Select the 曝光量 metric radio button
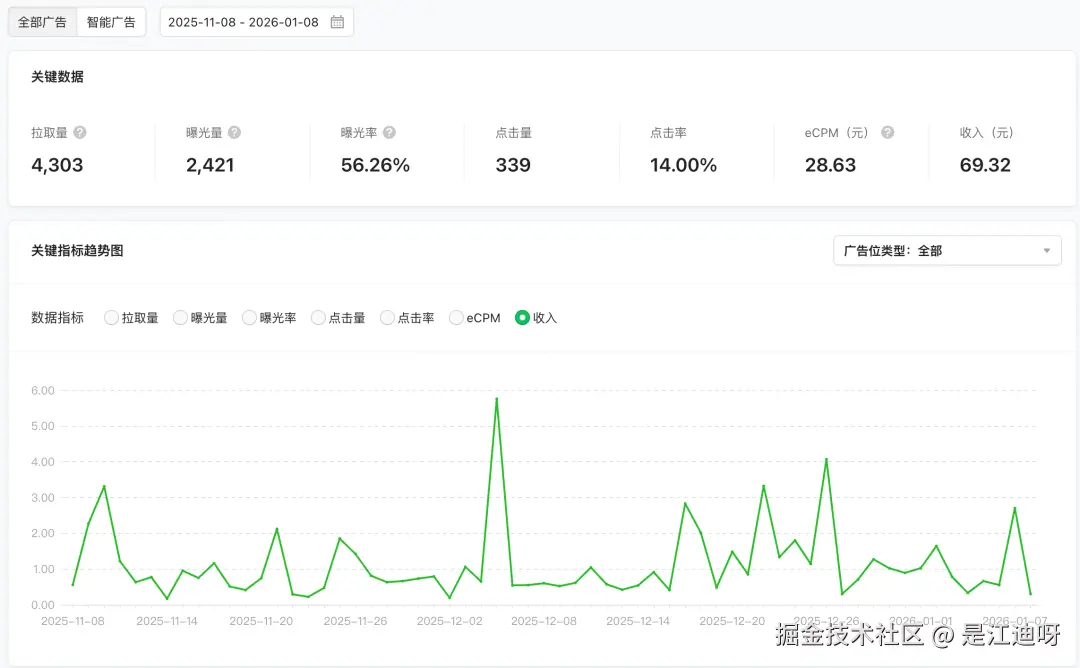 pyautogui.click(x=180, y=317)
